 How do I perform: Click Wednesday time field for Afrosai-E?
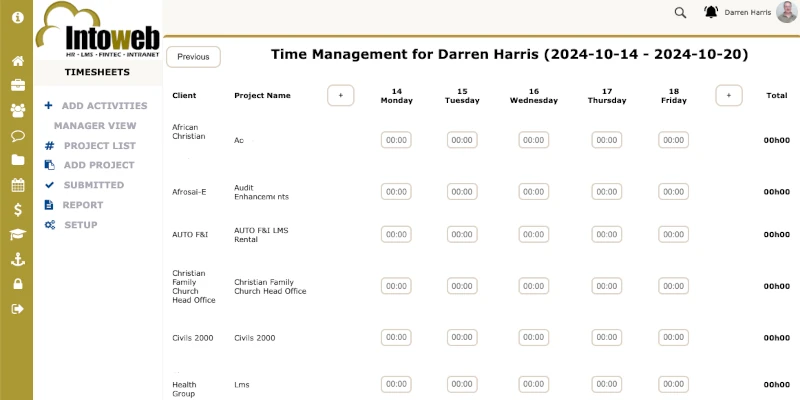click(534, 192)
